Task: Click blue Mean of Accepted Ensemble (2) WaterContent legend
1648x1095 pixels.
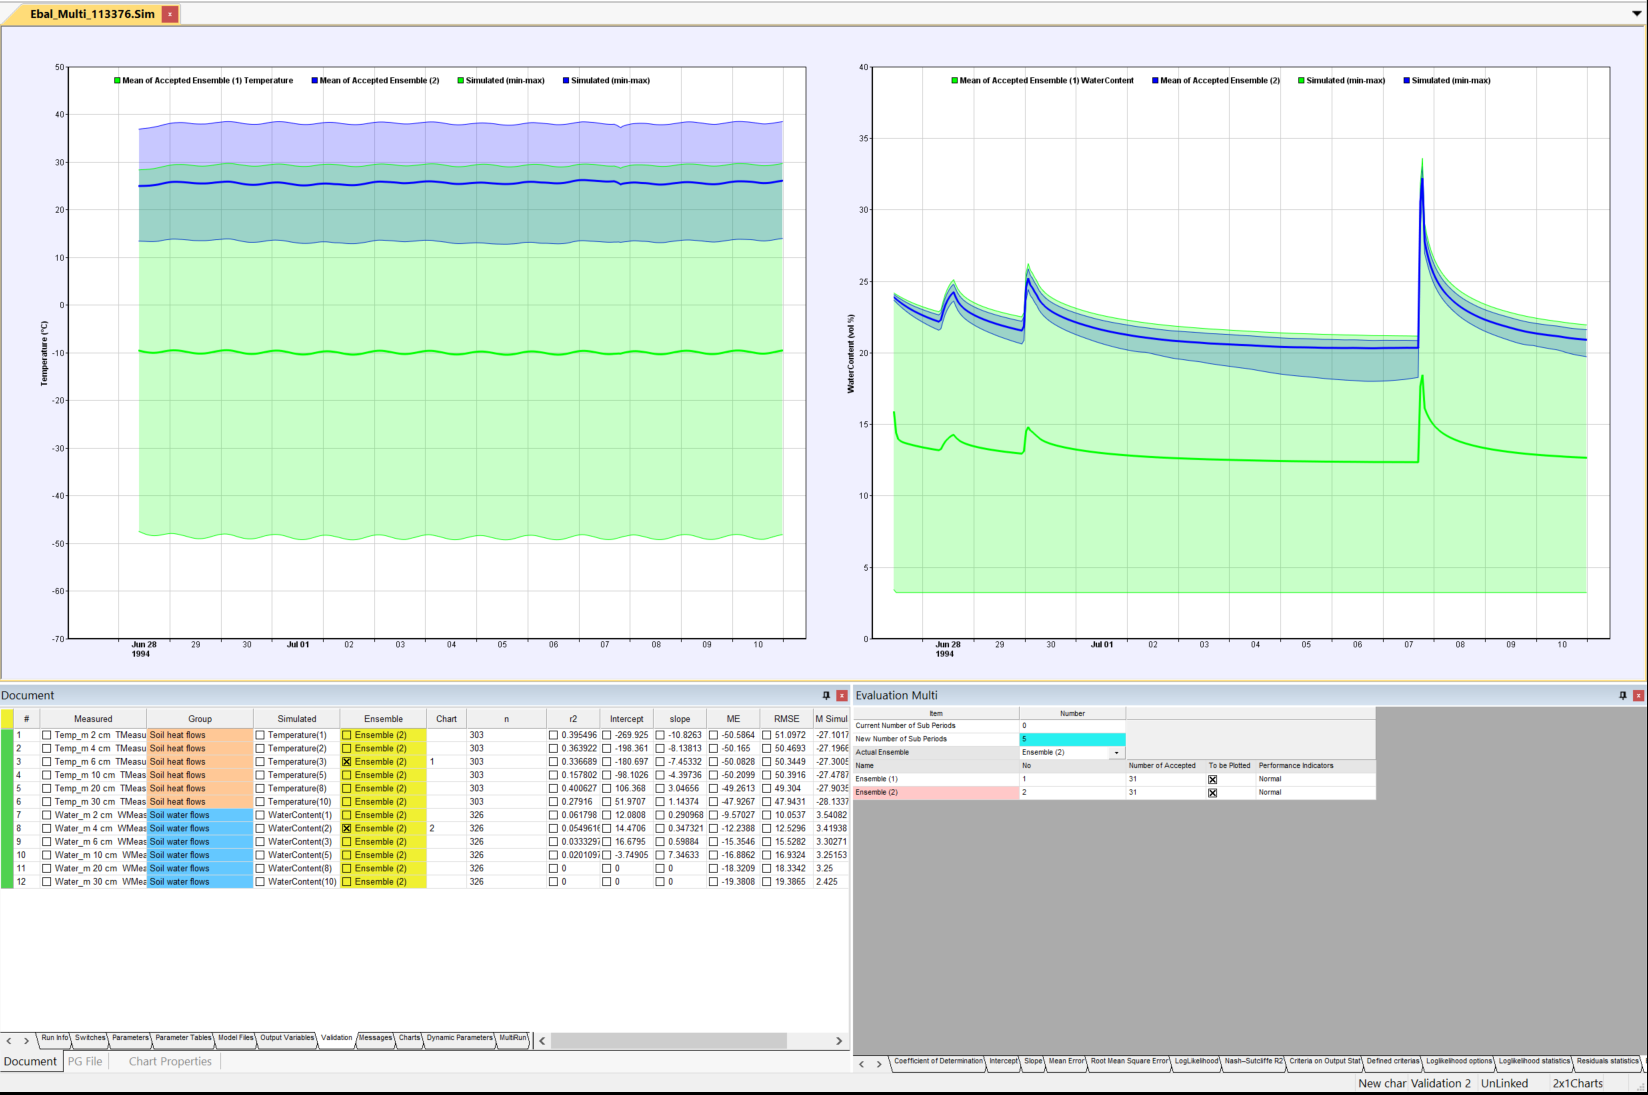Action: [x=1216, y=80]
